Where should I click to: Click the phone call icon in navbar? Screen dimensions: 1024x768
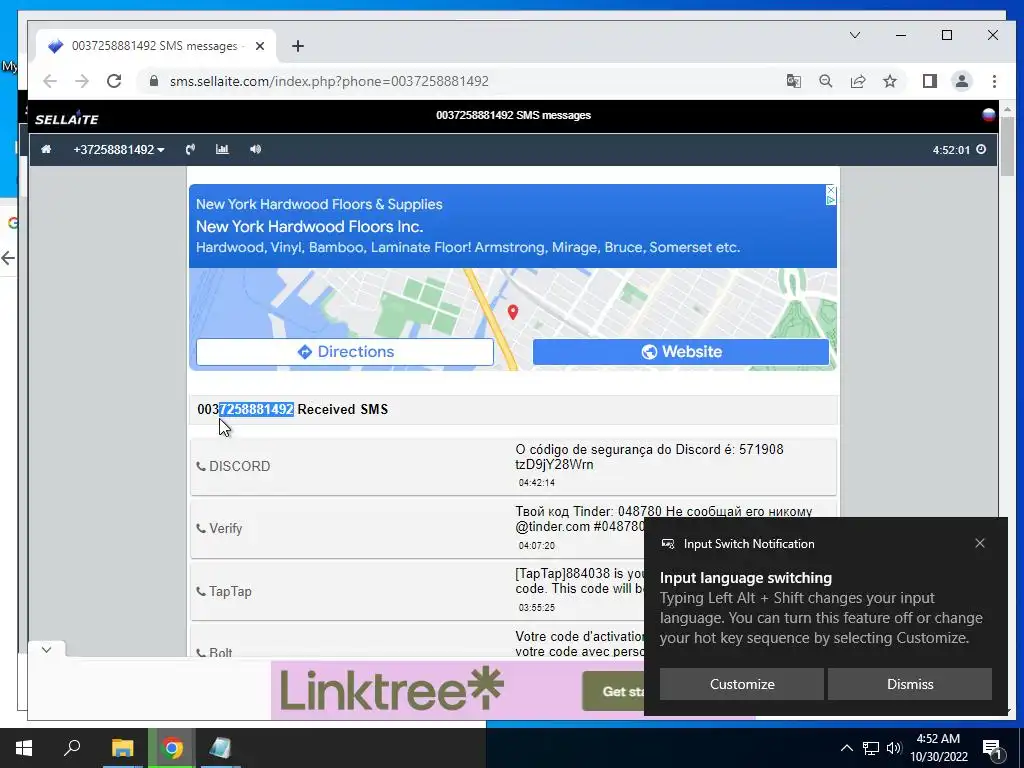pyautogui.click(x=190, y=150)
